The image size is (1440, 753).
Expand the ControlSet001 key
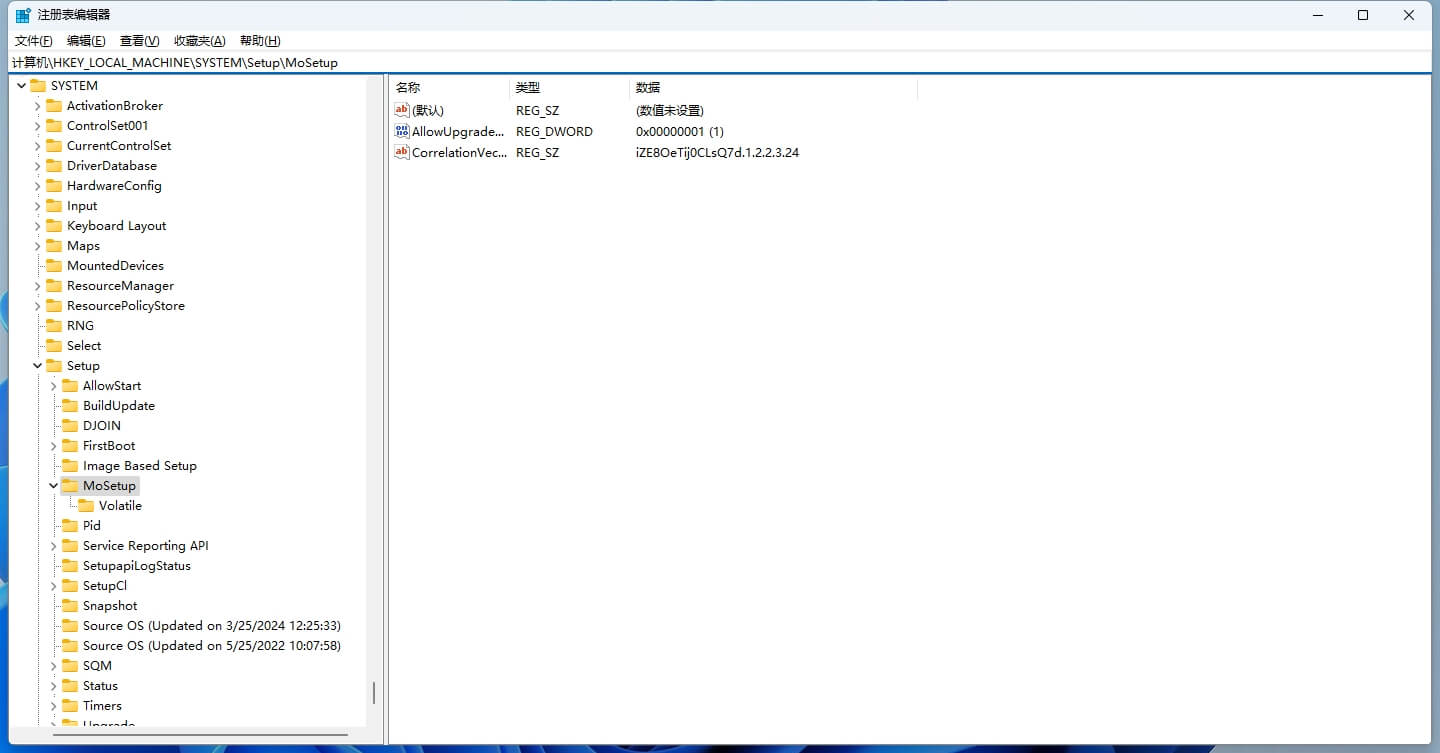[x=38, y=126]
